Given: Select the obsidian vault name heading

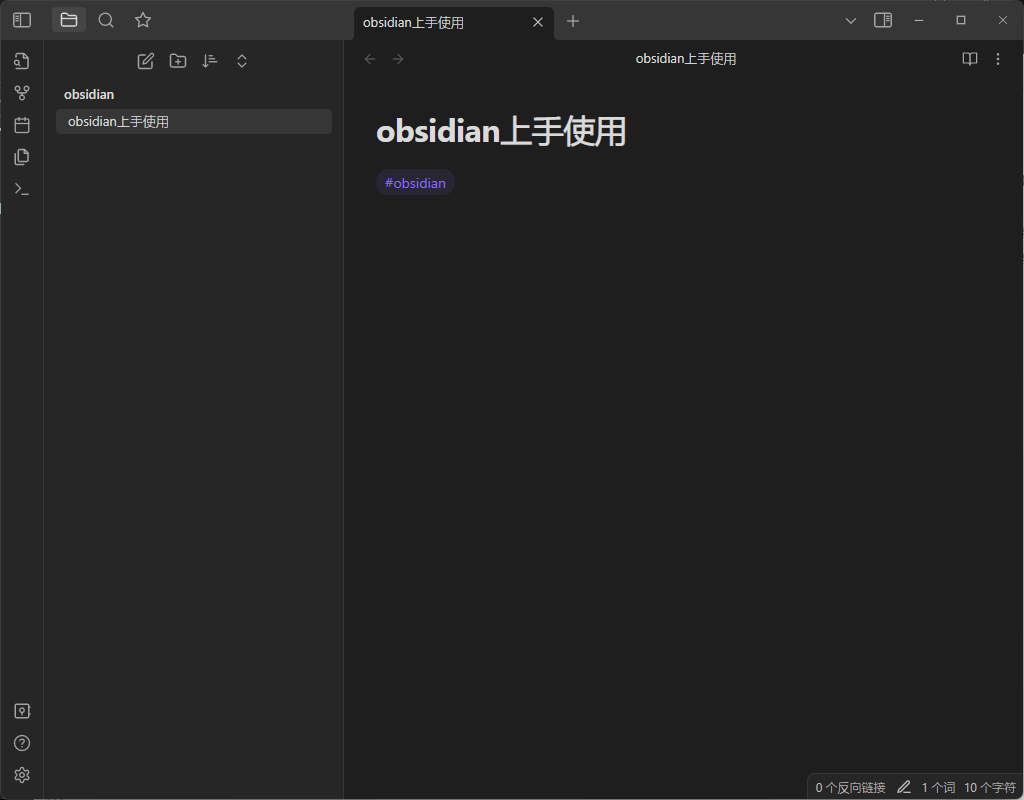Looking at the screenshot, I should point(89,95).
